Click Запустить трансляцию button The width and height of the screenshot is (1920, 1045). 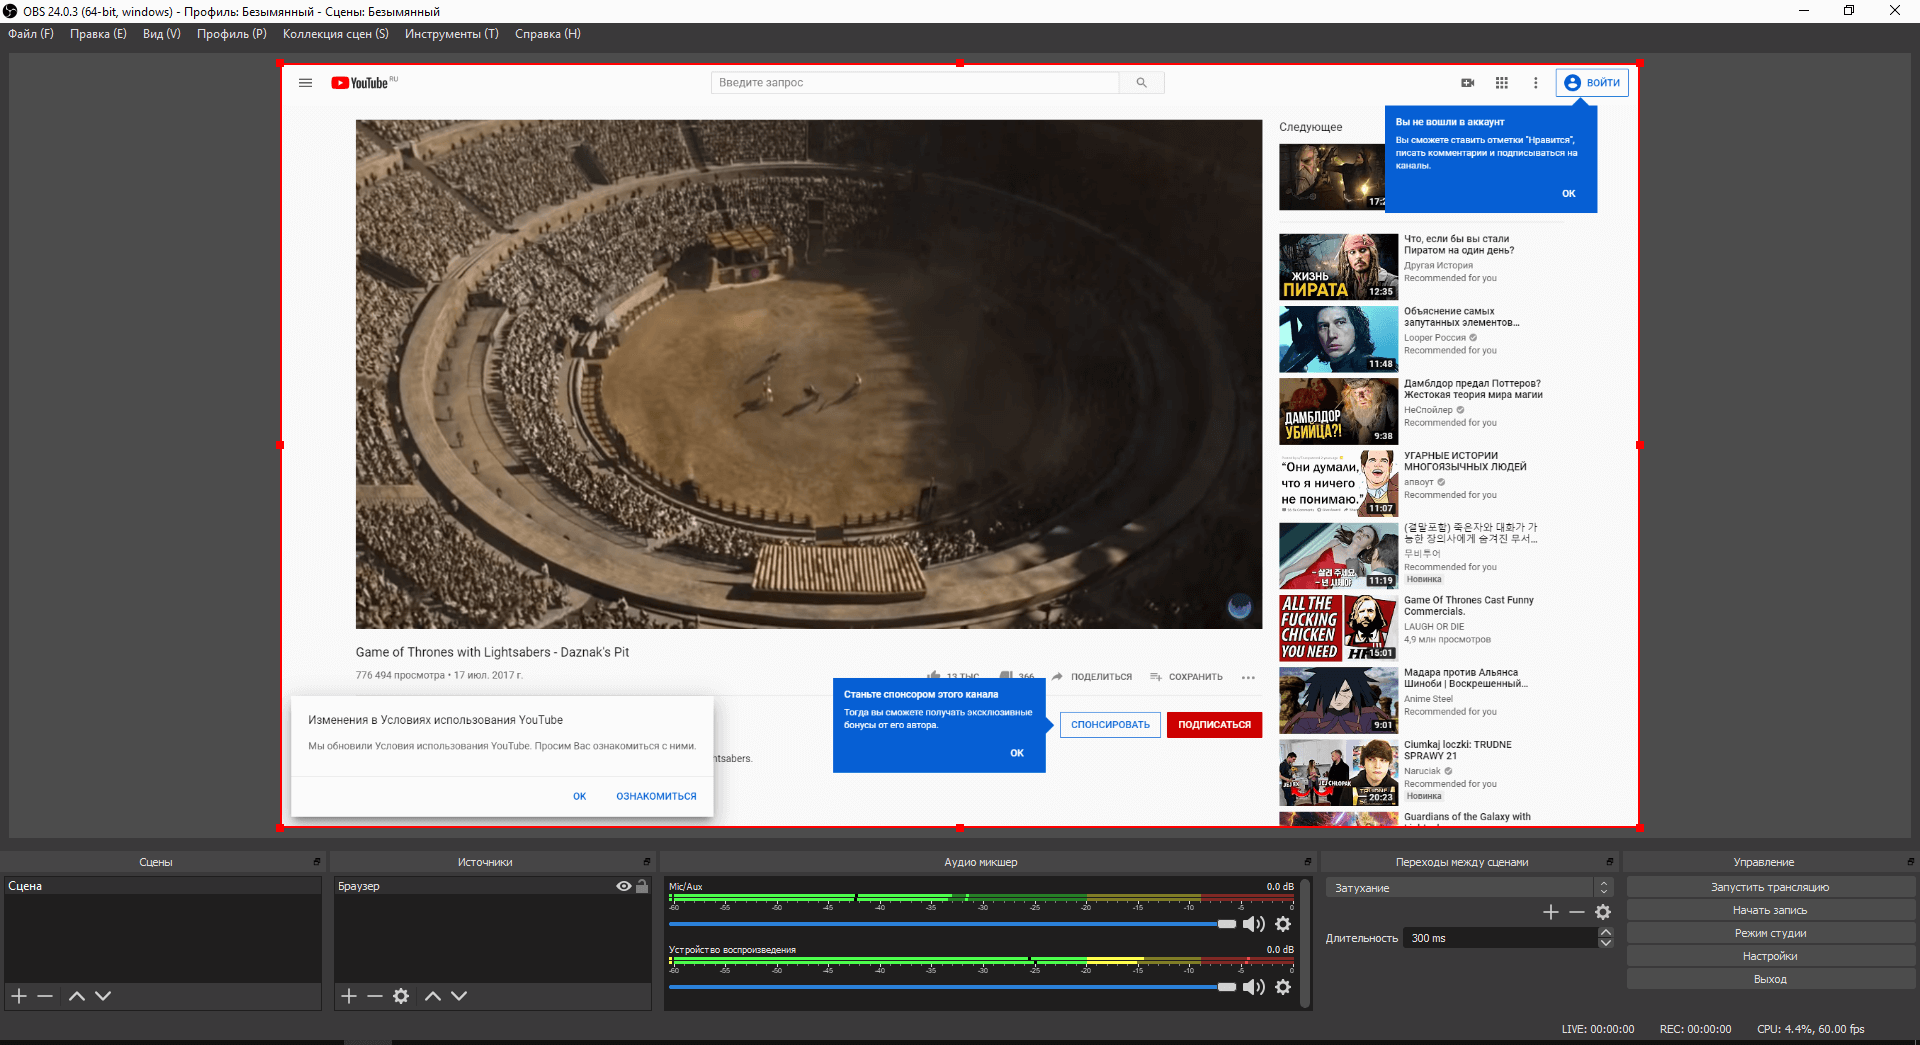(x=1770, y=887)
